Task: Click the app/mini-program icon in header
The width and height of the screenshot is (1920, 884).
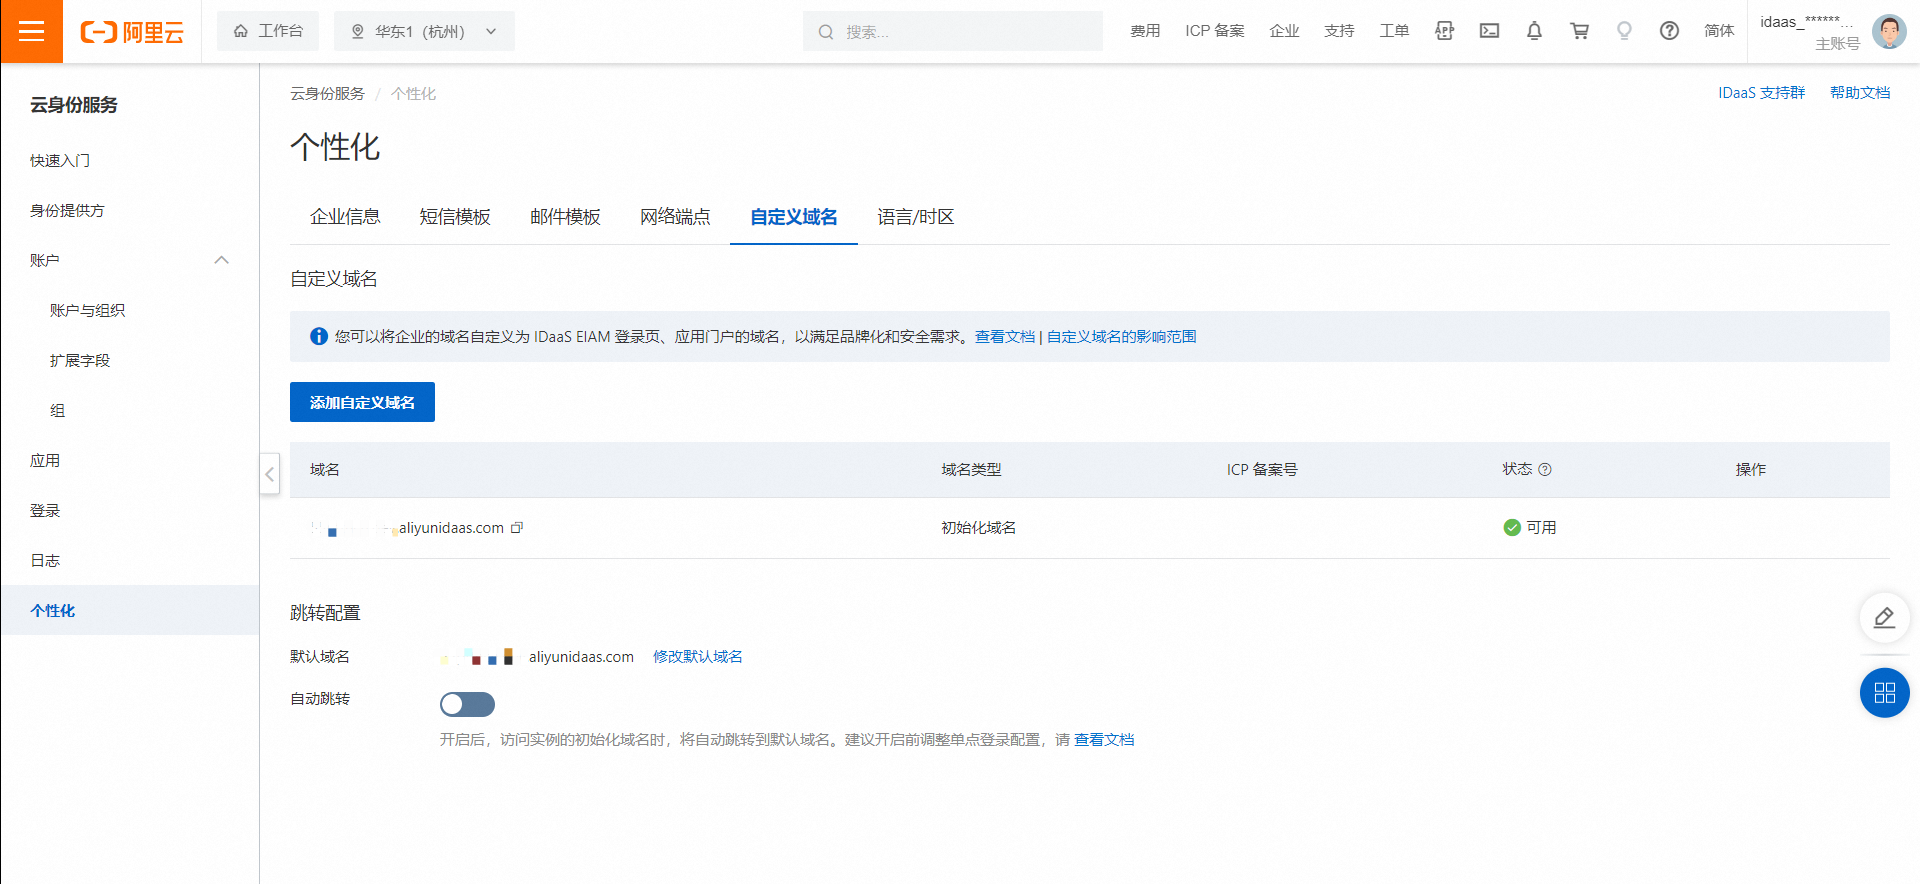Action: click(1444, 31)
